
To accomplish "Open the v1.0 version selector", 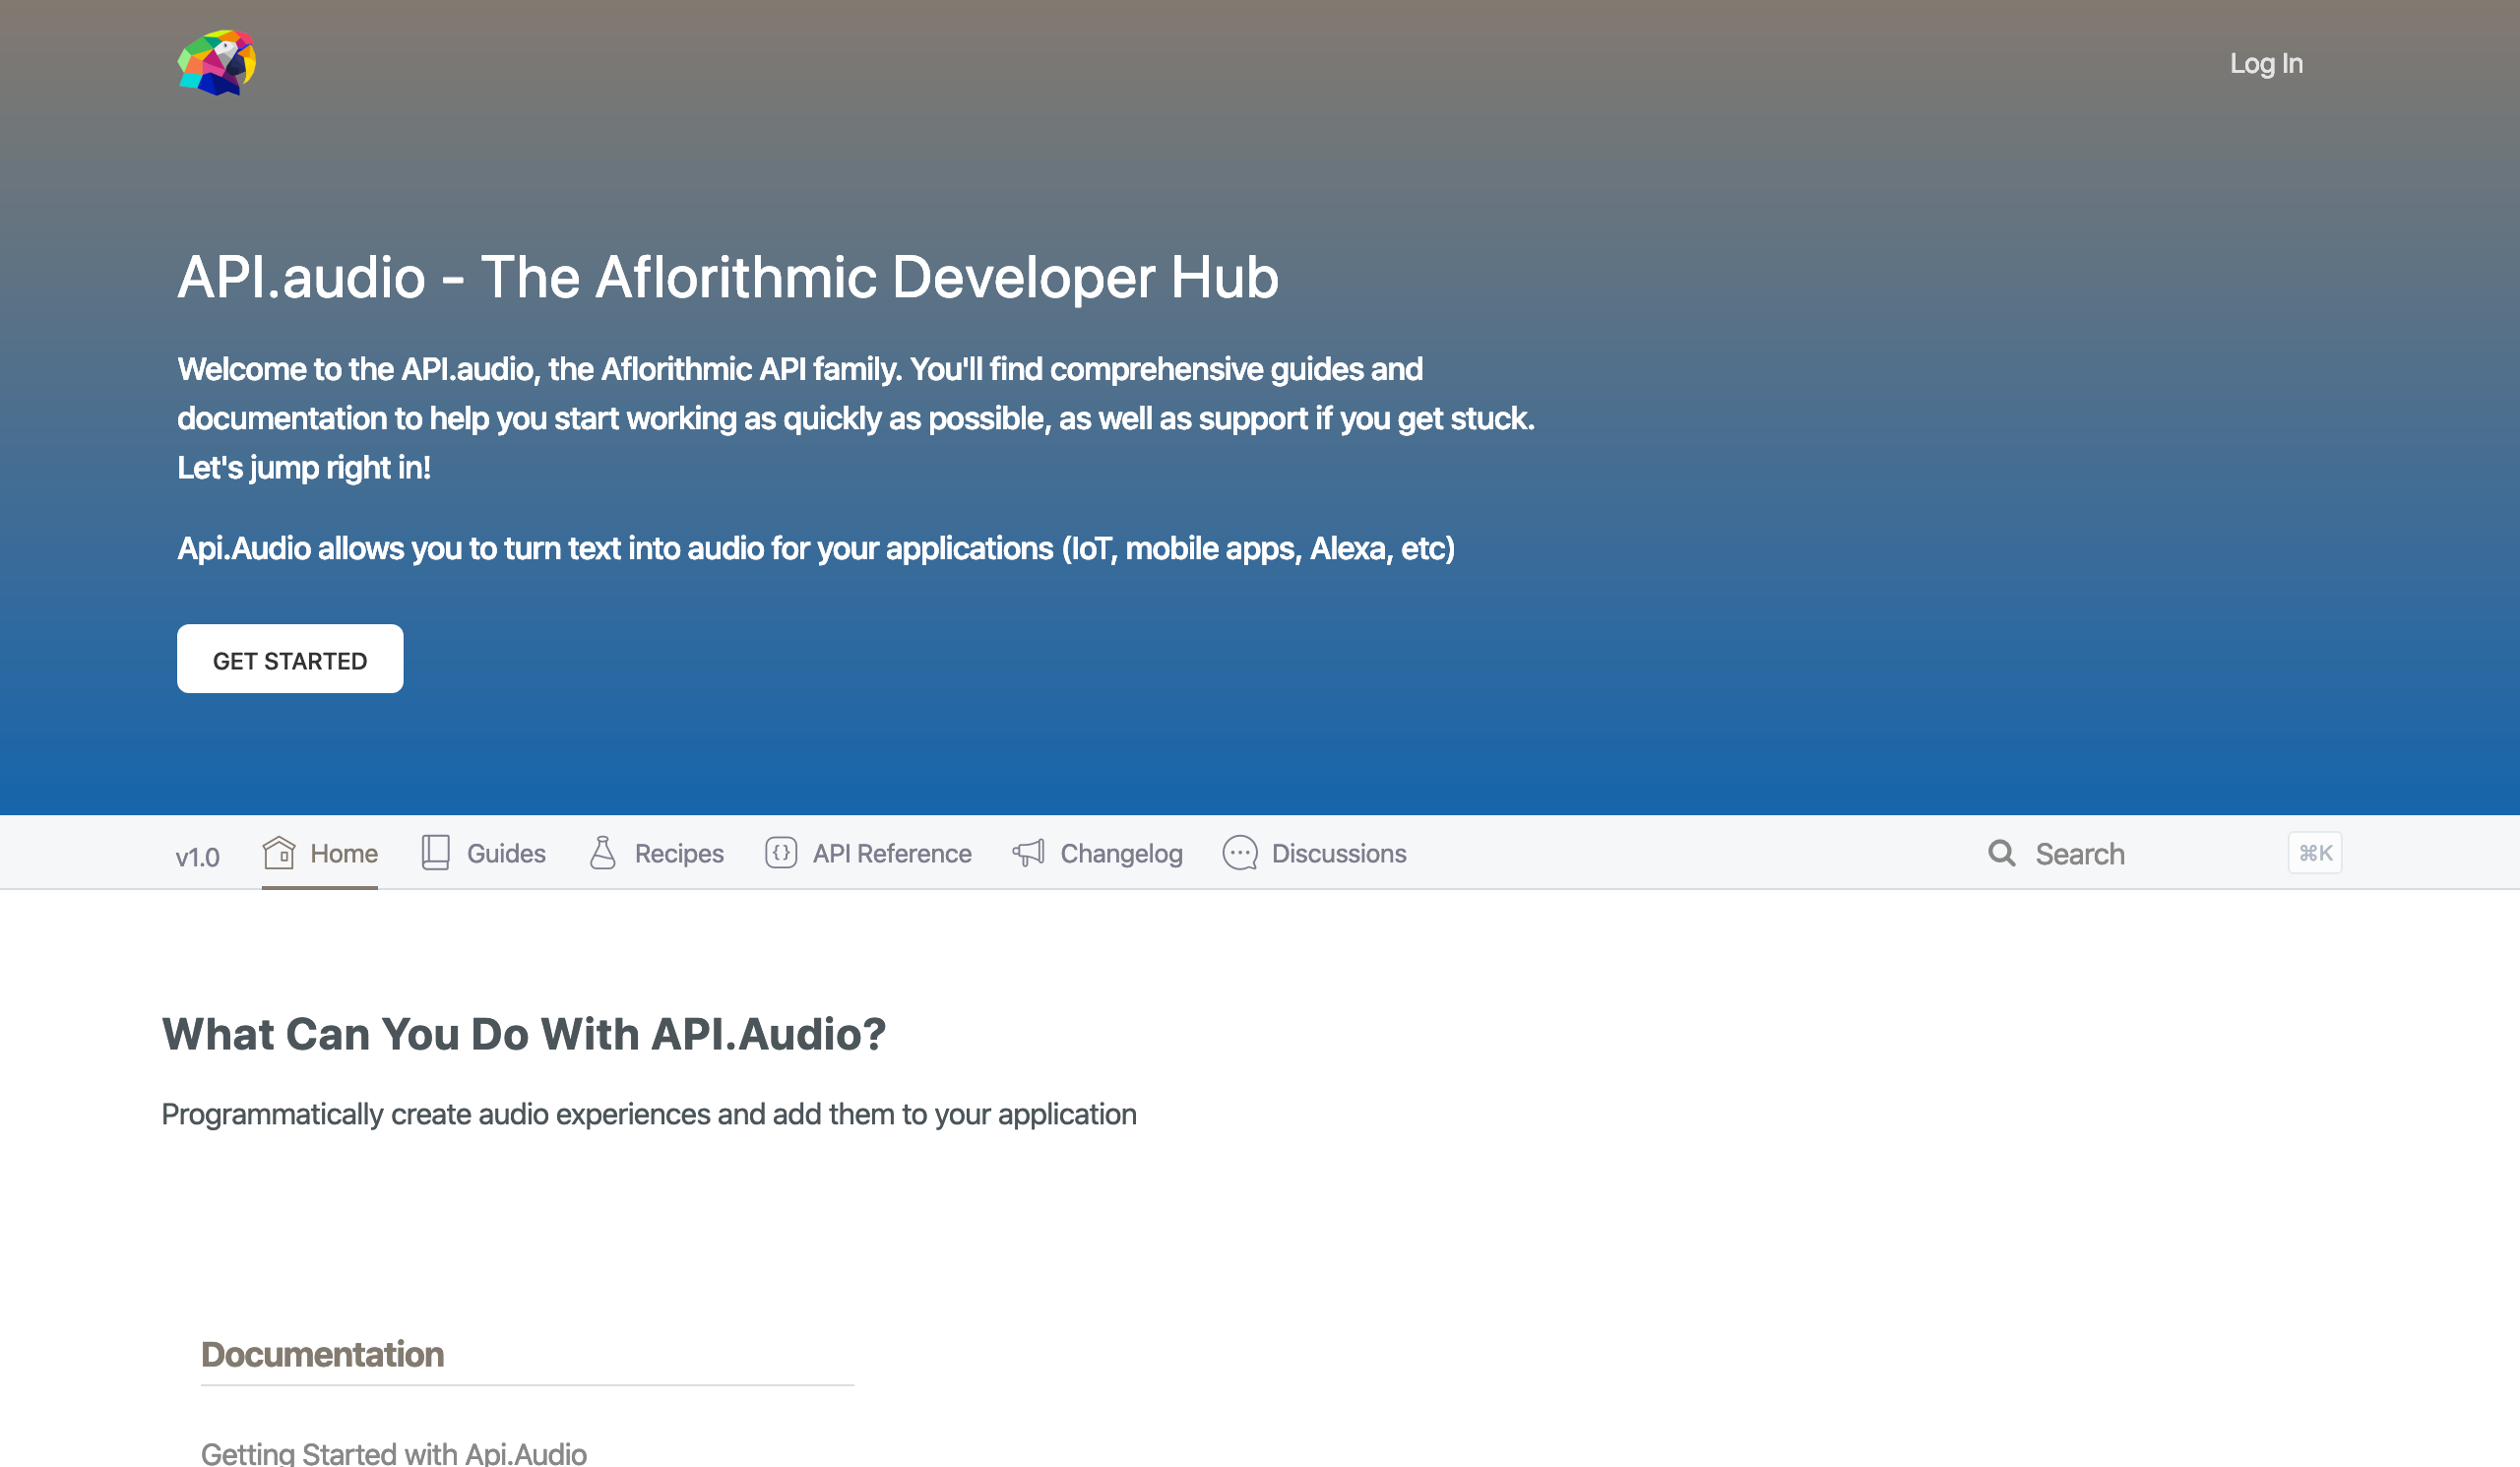I will 197,856.
